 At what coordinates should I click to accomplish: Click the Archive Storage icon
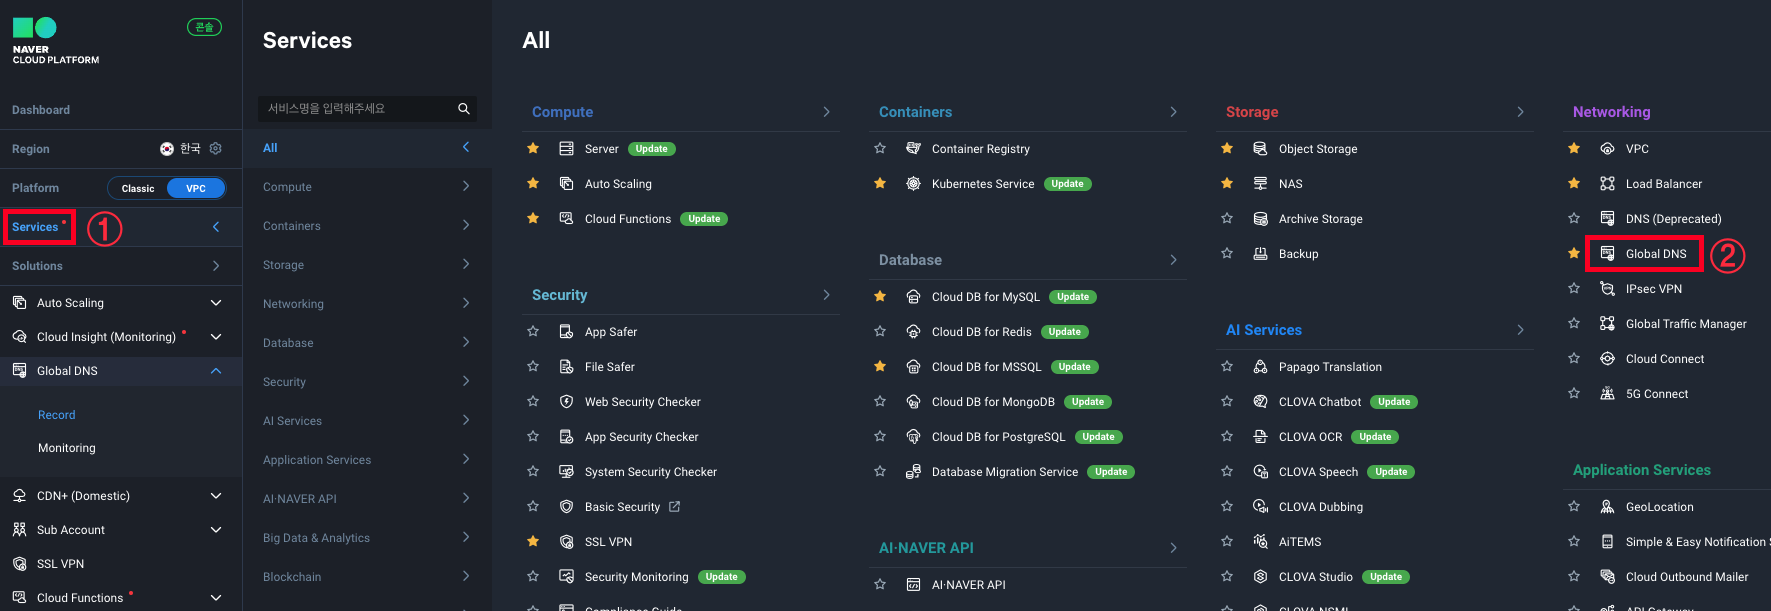point(1260,218)
